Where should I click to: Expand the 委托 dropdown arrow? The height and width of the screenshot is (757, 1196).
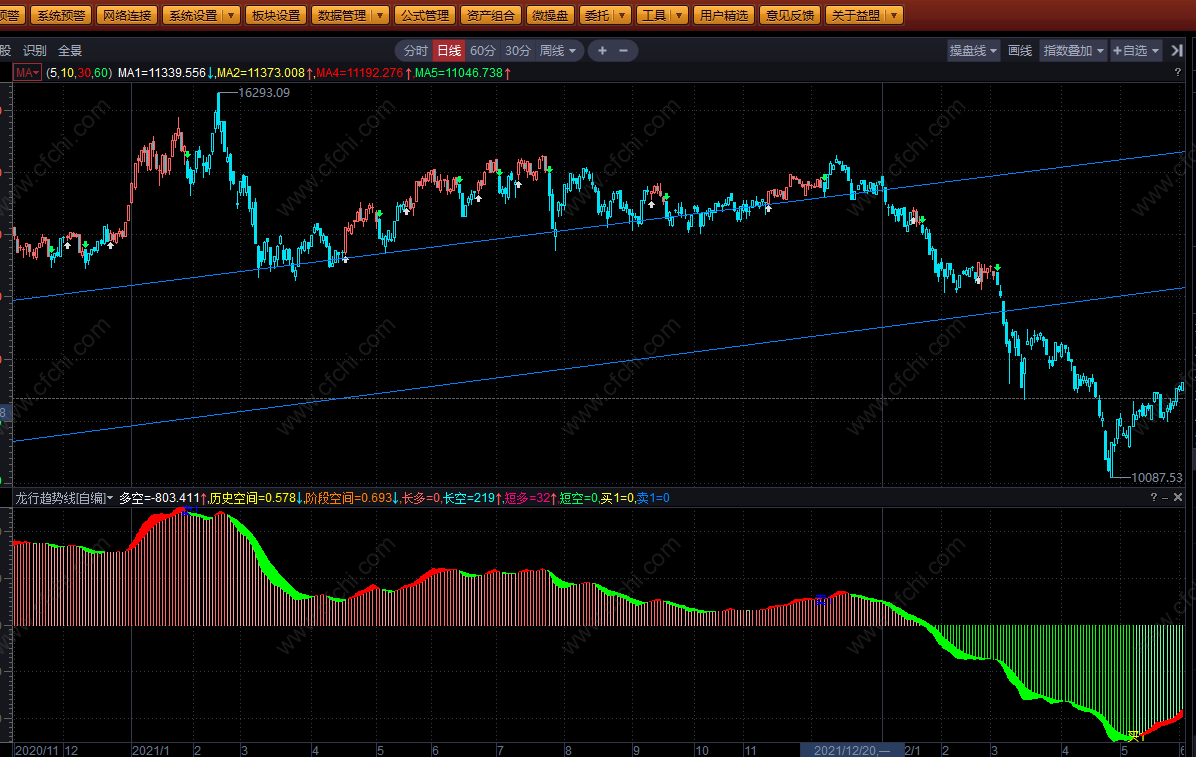623,15
